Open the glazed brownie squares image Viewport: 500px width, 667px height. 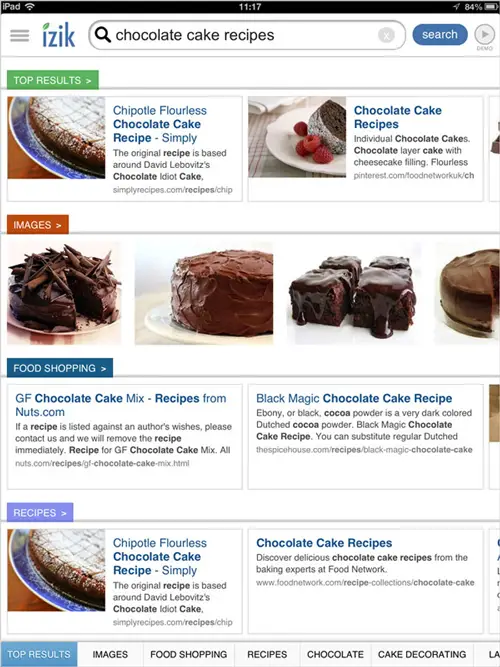[354, 293]
